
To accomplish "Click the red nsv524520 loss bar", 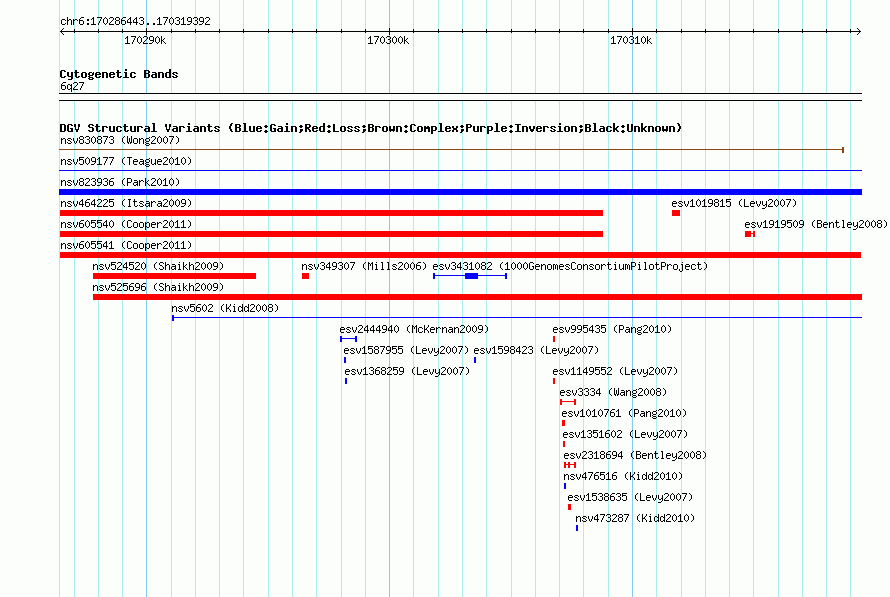I will point(174,276).
